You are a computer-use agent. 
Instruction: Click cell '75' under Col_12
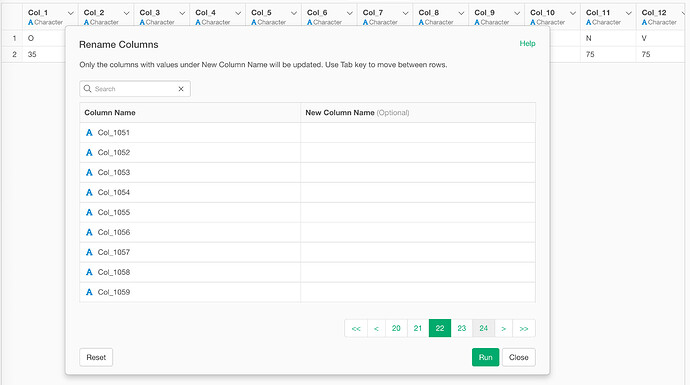point(646,54)
